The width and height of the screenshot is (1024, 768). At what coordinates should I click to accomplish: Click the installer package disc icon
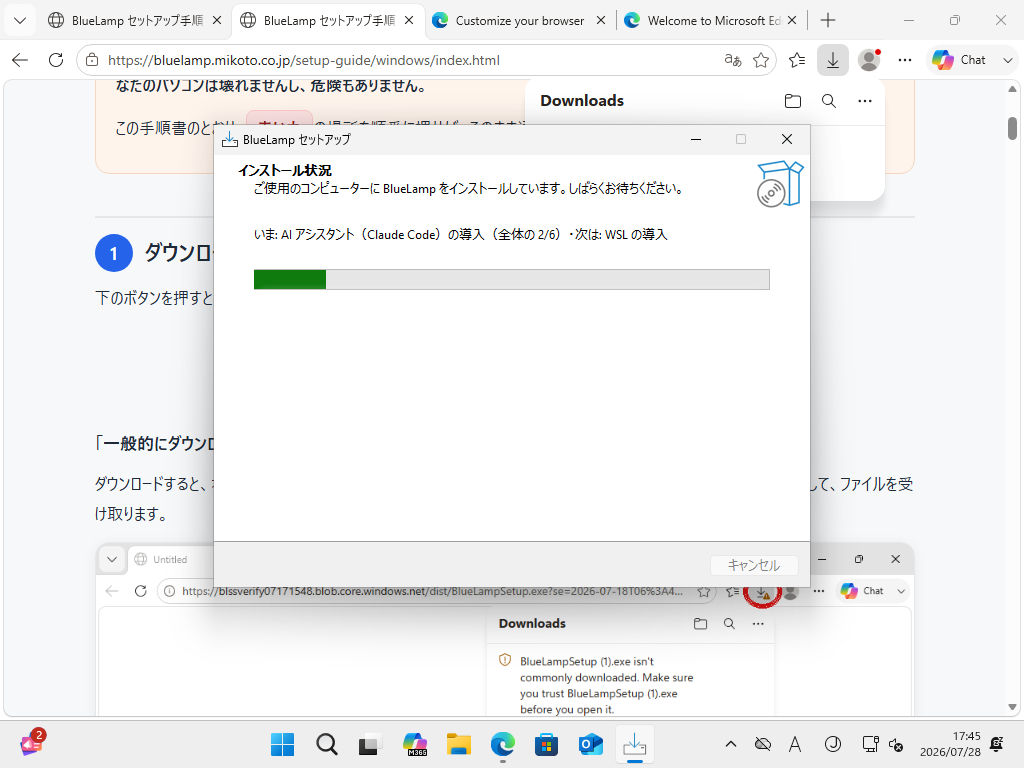(780, 184)
